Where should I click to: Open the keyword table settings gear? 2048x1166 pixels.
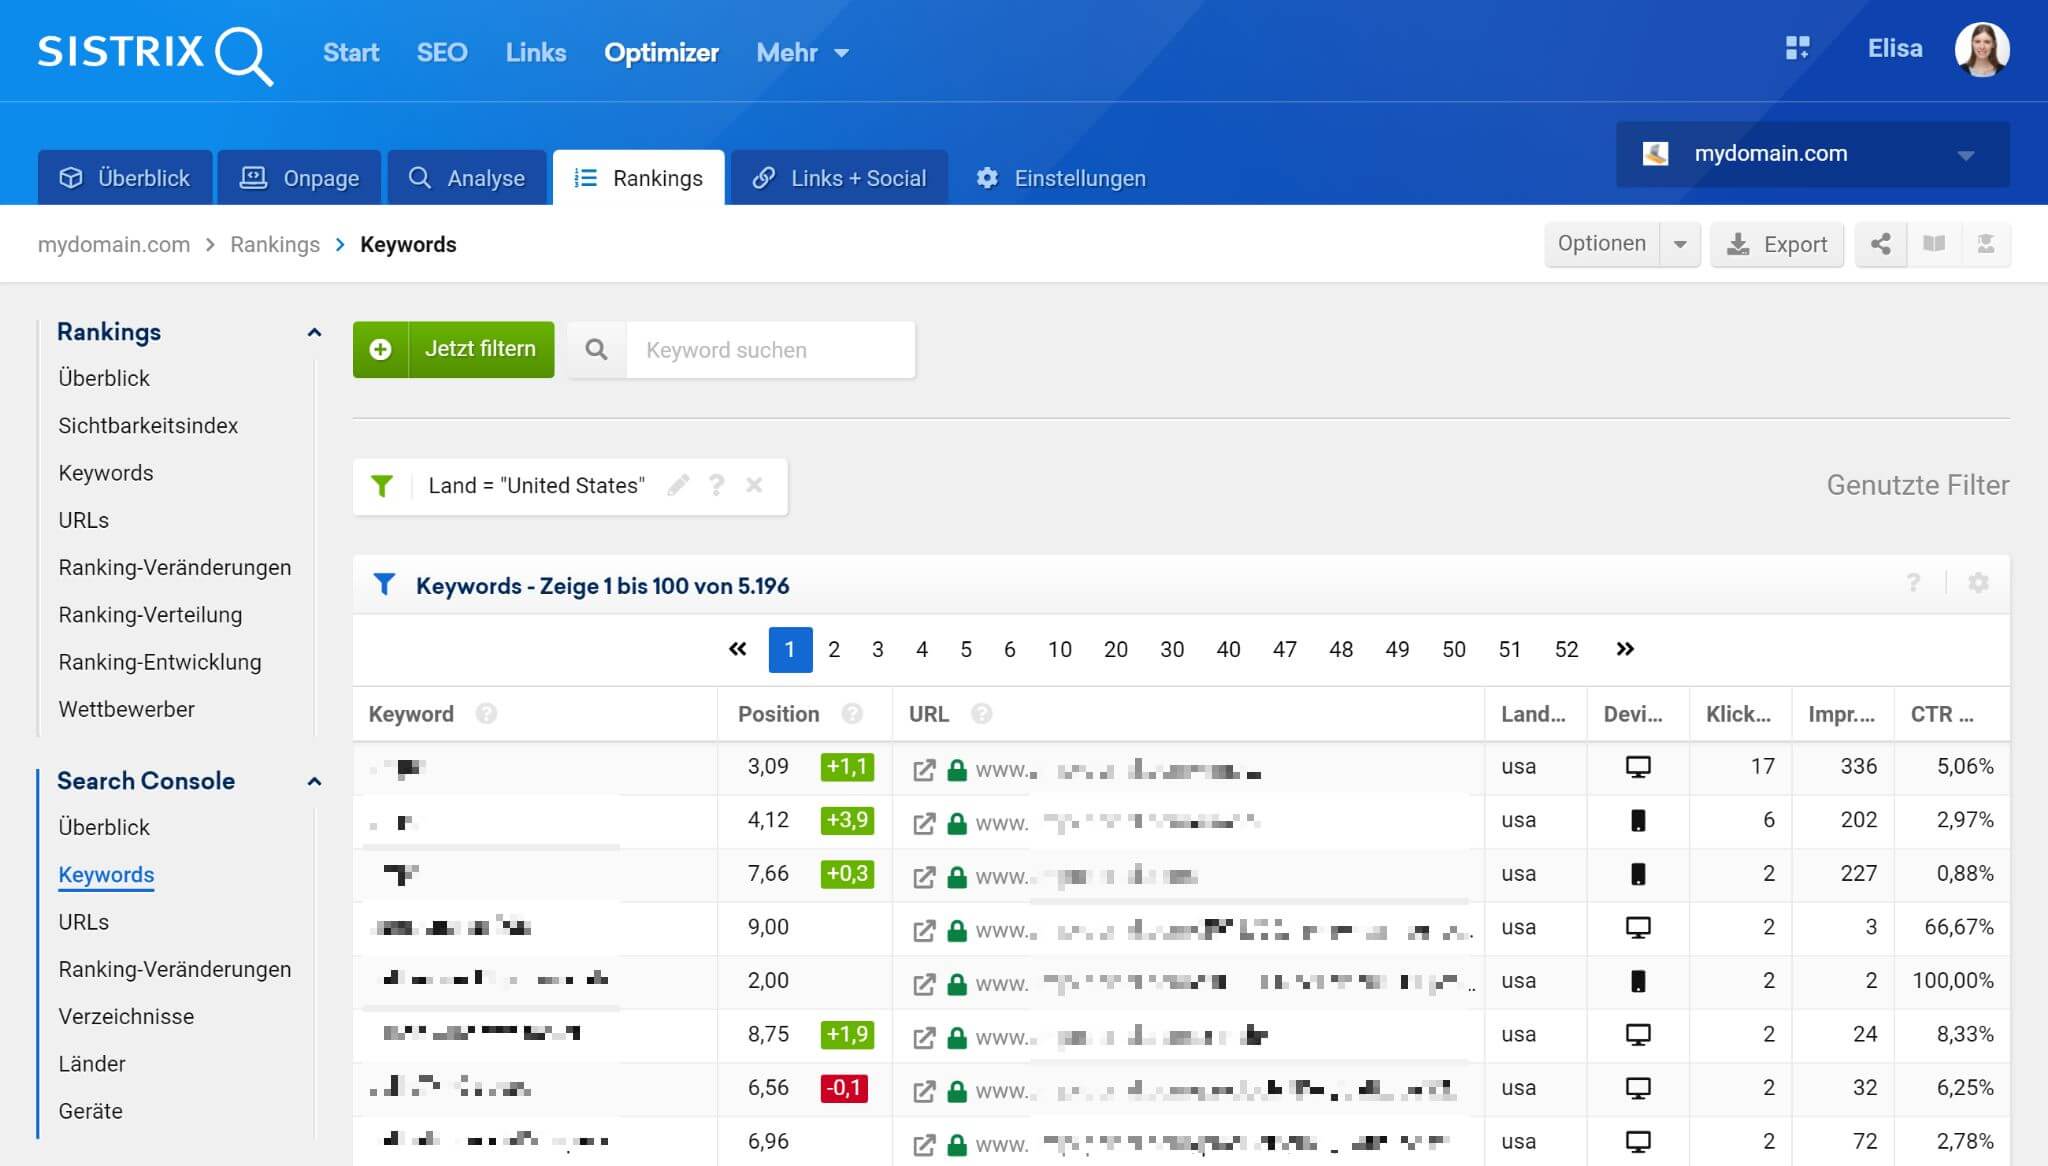click(x=1978, y=583)
